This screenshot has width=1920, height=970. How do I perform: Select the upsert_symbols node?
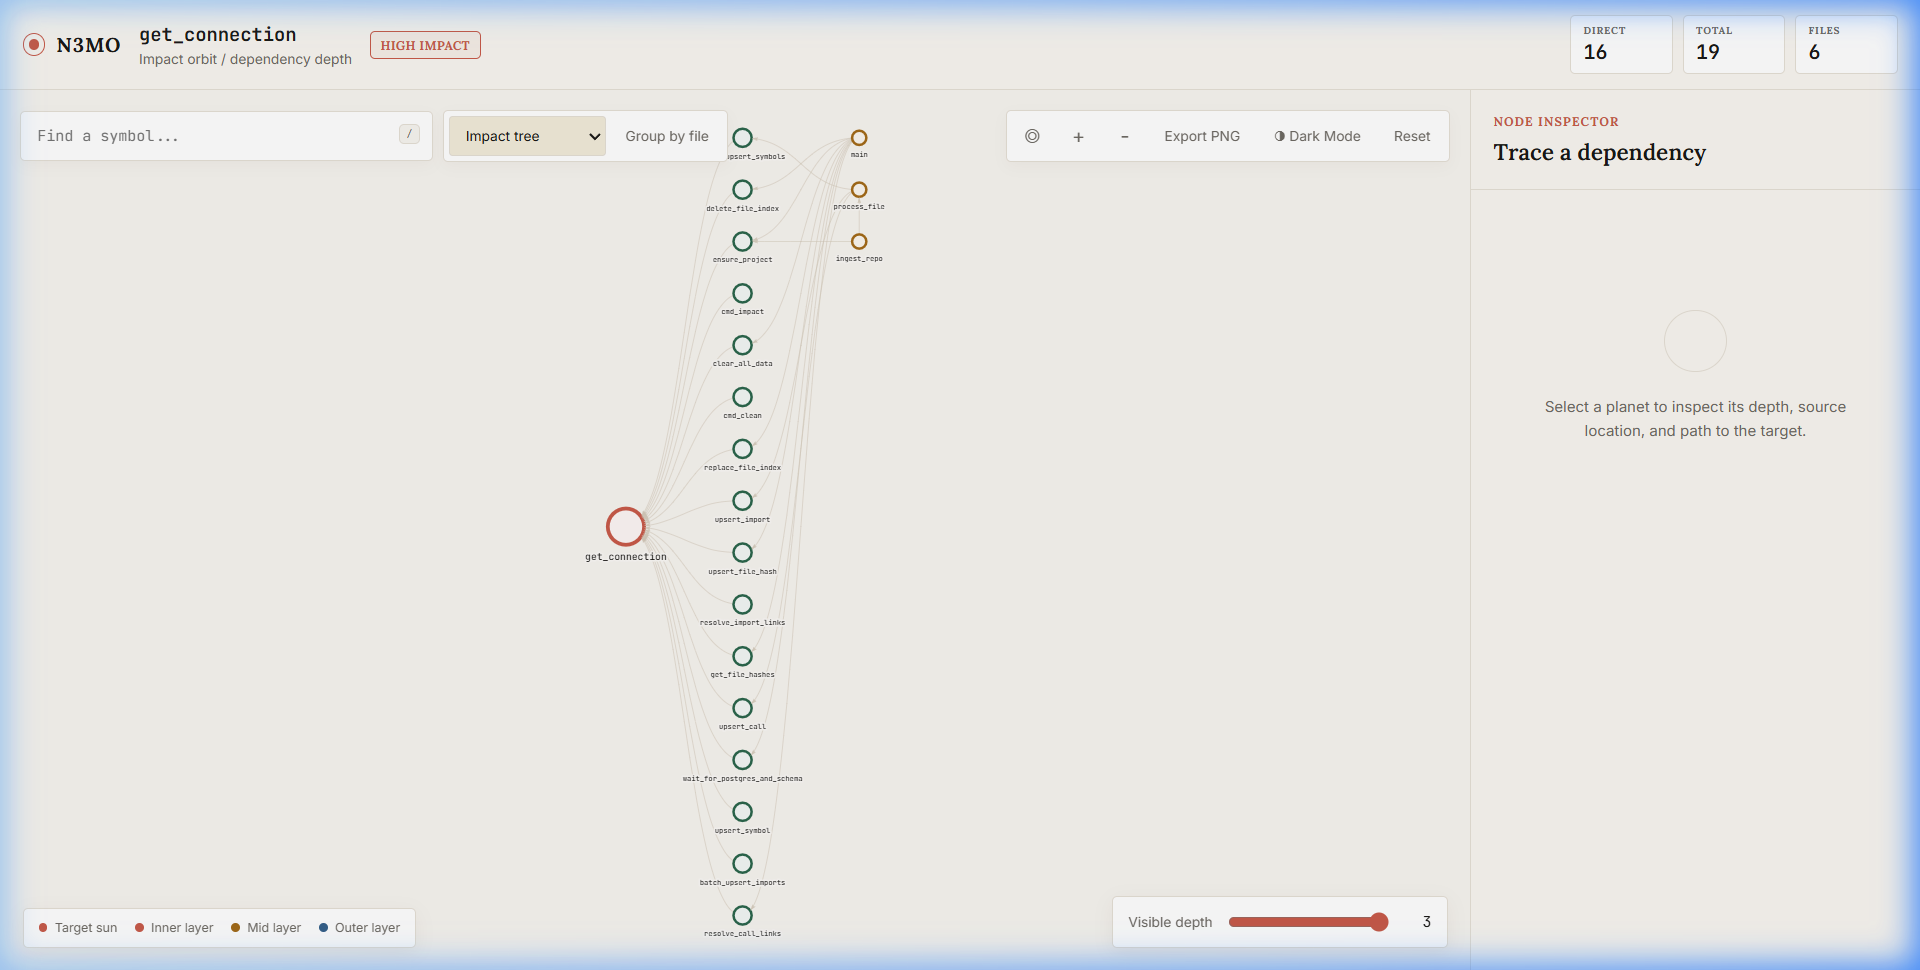pyautogui.click(x=742, y=138)
